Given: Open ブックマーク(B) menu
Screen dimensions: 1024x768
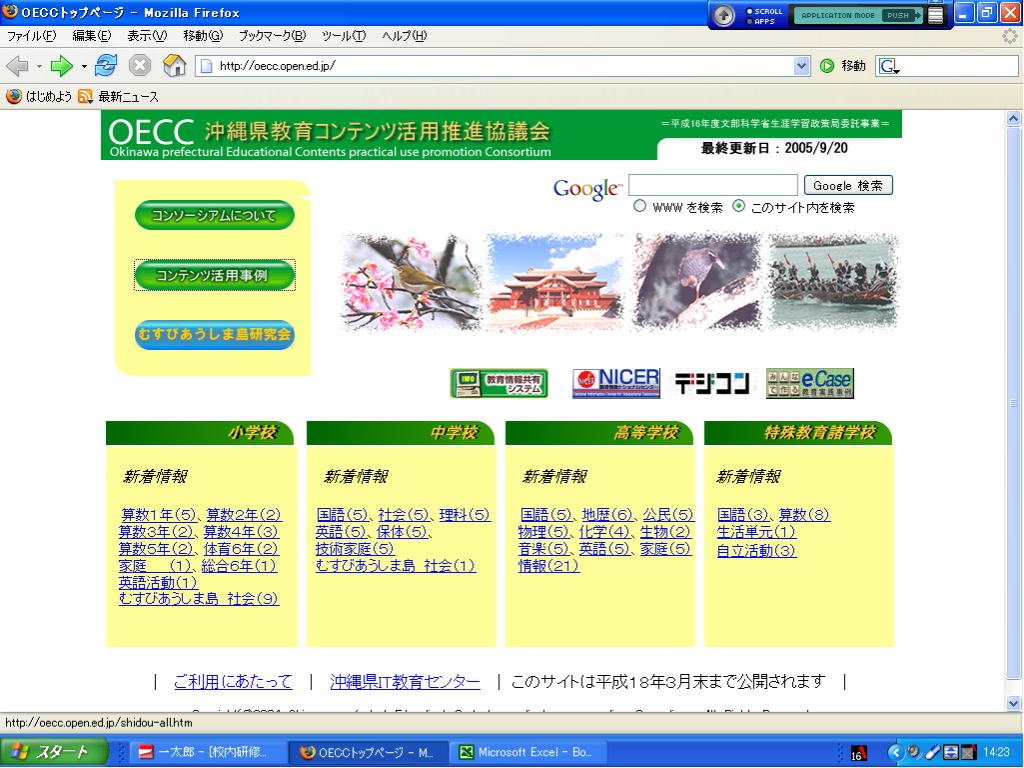Looking at the screenshot, I should 272,36.
